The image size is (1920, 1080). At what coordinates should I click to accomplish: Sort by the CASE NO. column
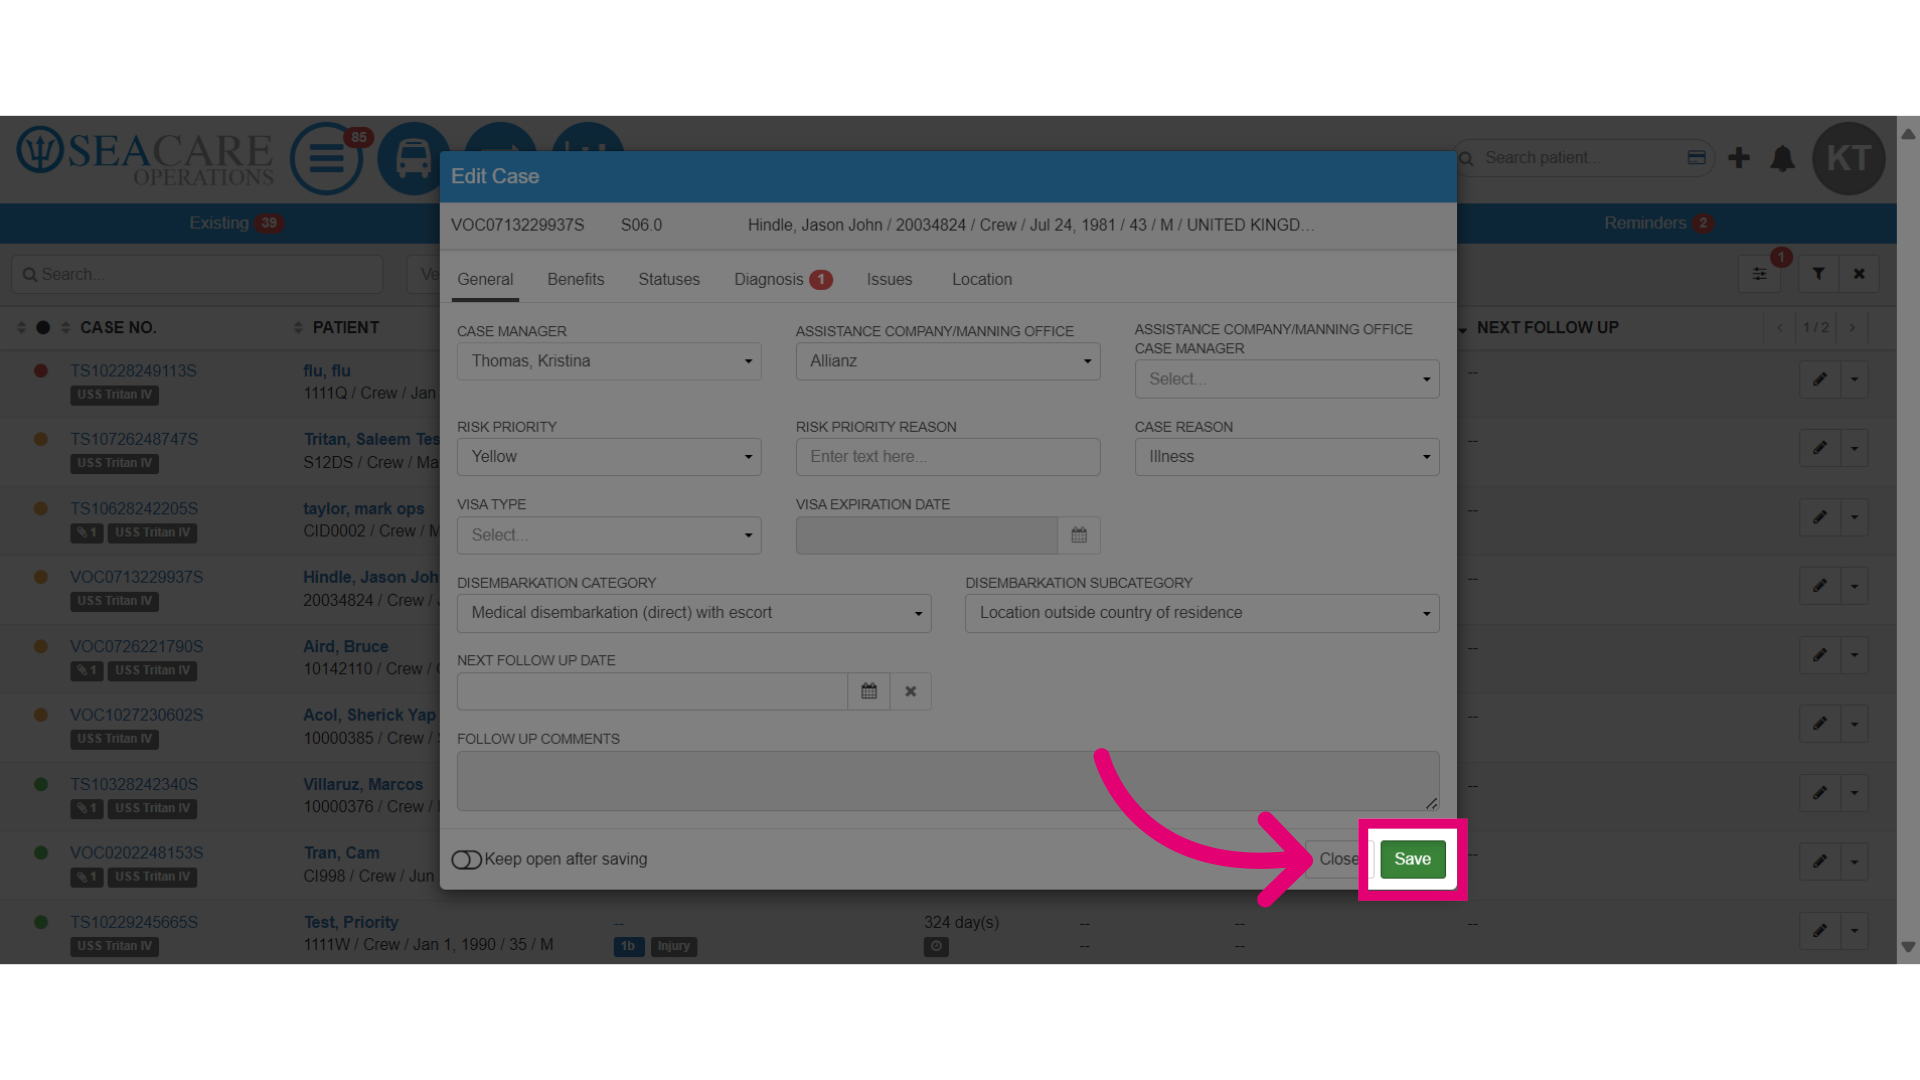point(118,328)
